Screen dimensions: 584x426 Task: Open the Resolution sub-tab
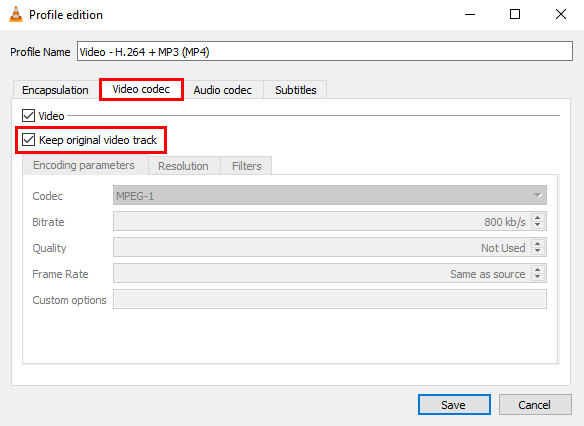point(183,166)
